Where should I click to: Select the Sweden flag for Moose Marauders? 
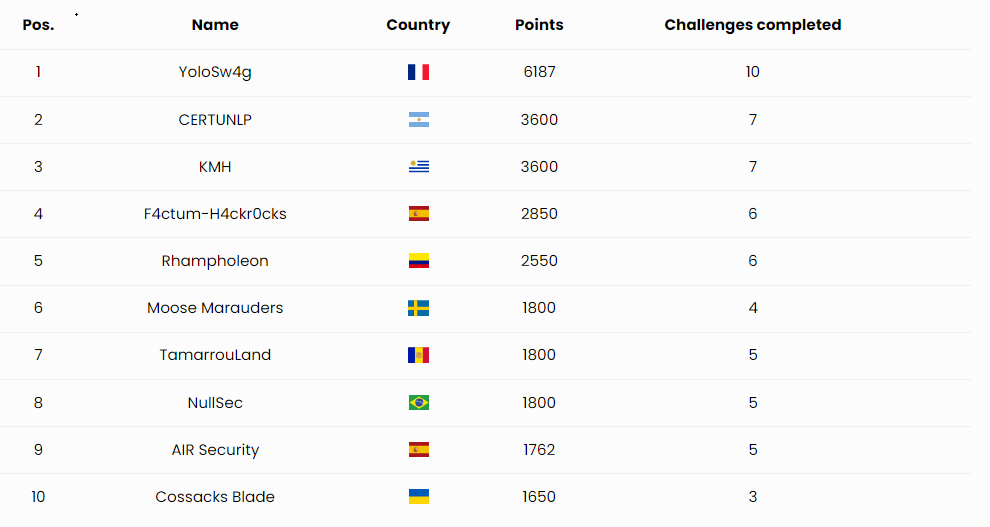click(x=418, y=308)
